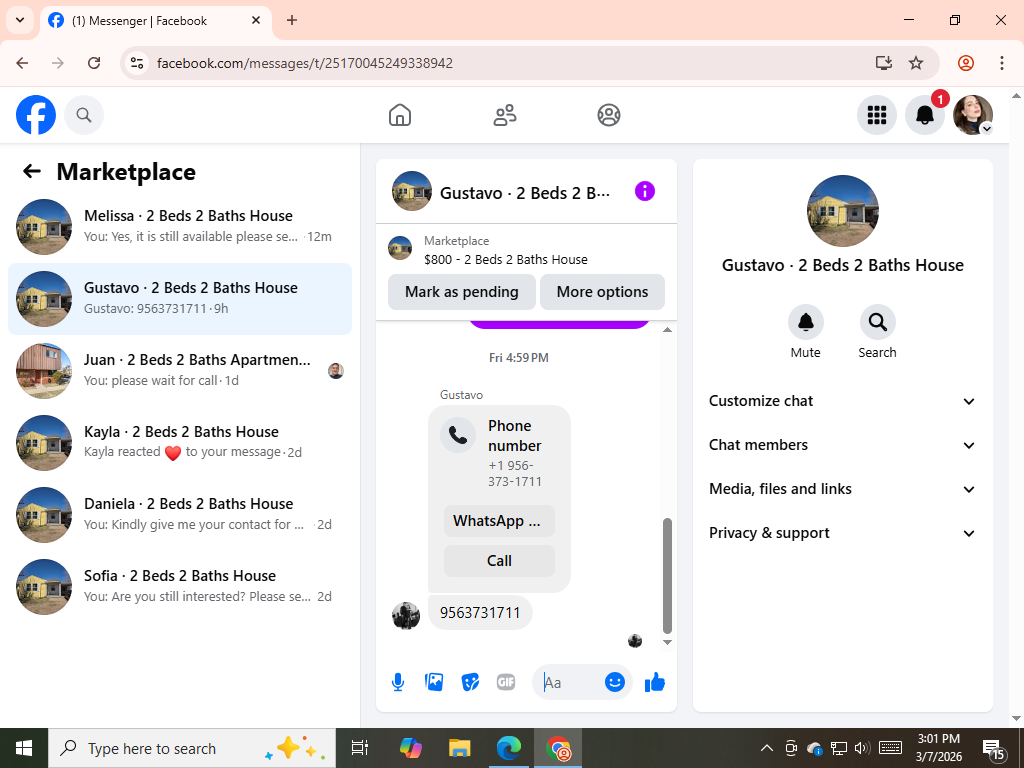Open taskbar volume speaker icon
Viewport: 1024px width, 768px height.
tap(862, 748)
